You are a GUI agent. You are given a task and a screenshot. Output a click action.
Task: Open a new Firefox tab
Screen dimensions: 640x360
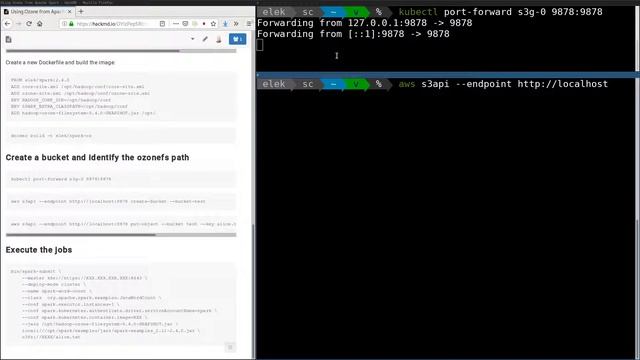coord(81,11)
